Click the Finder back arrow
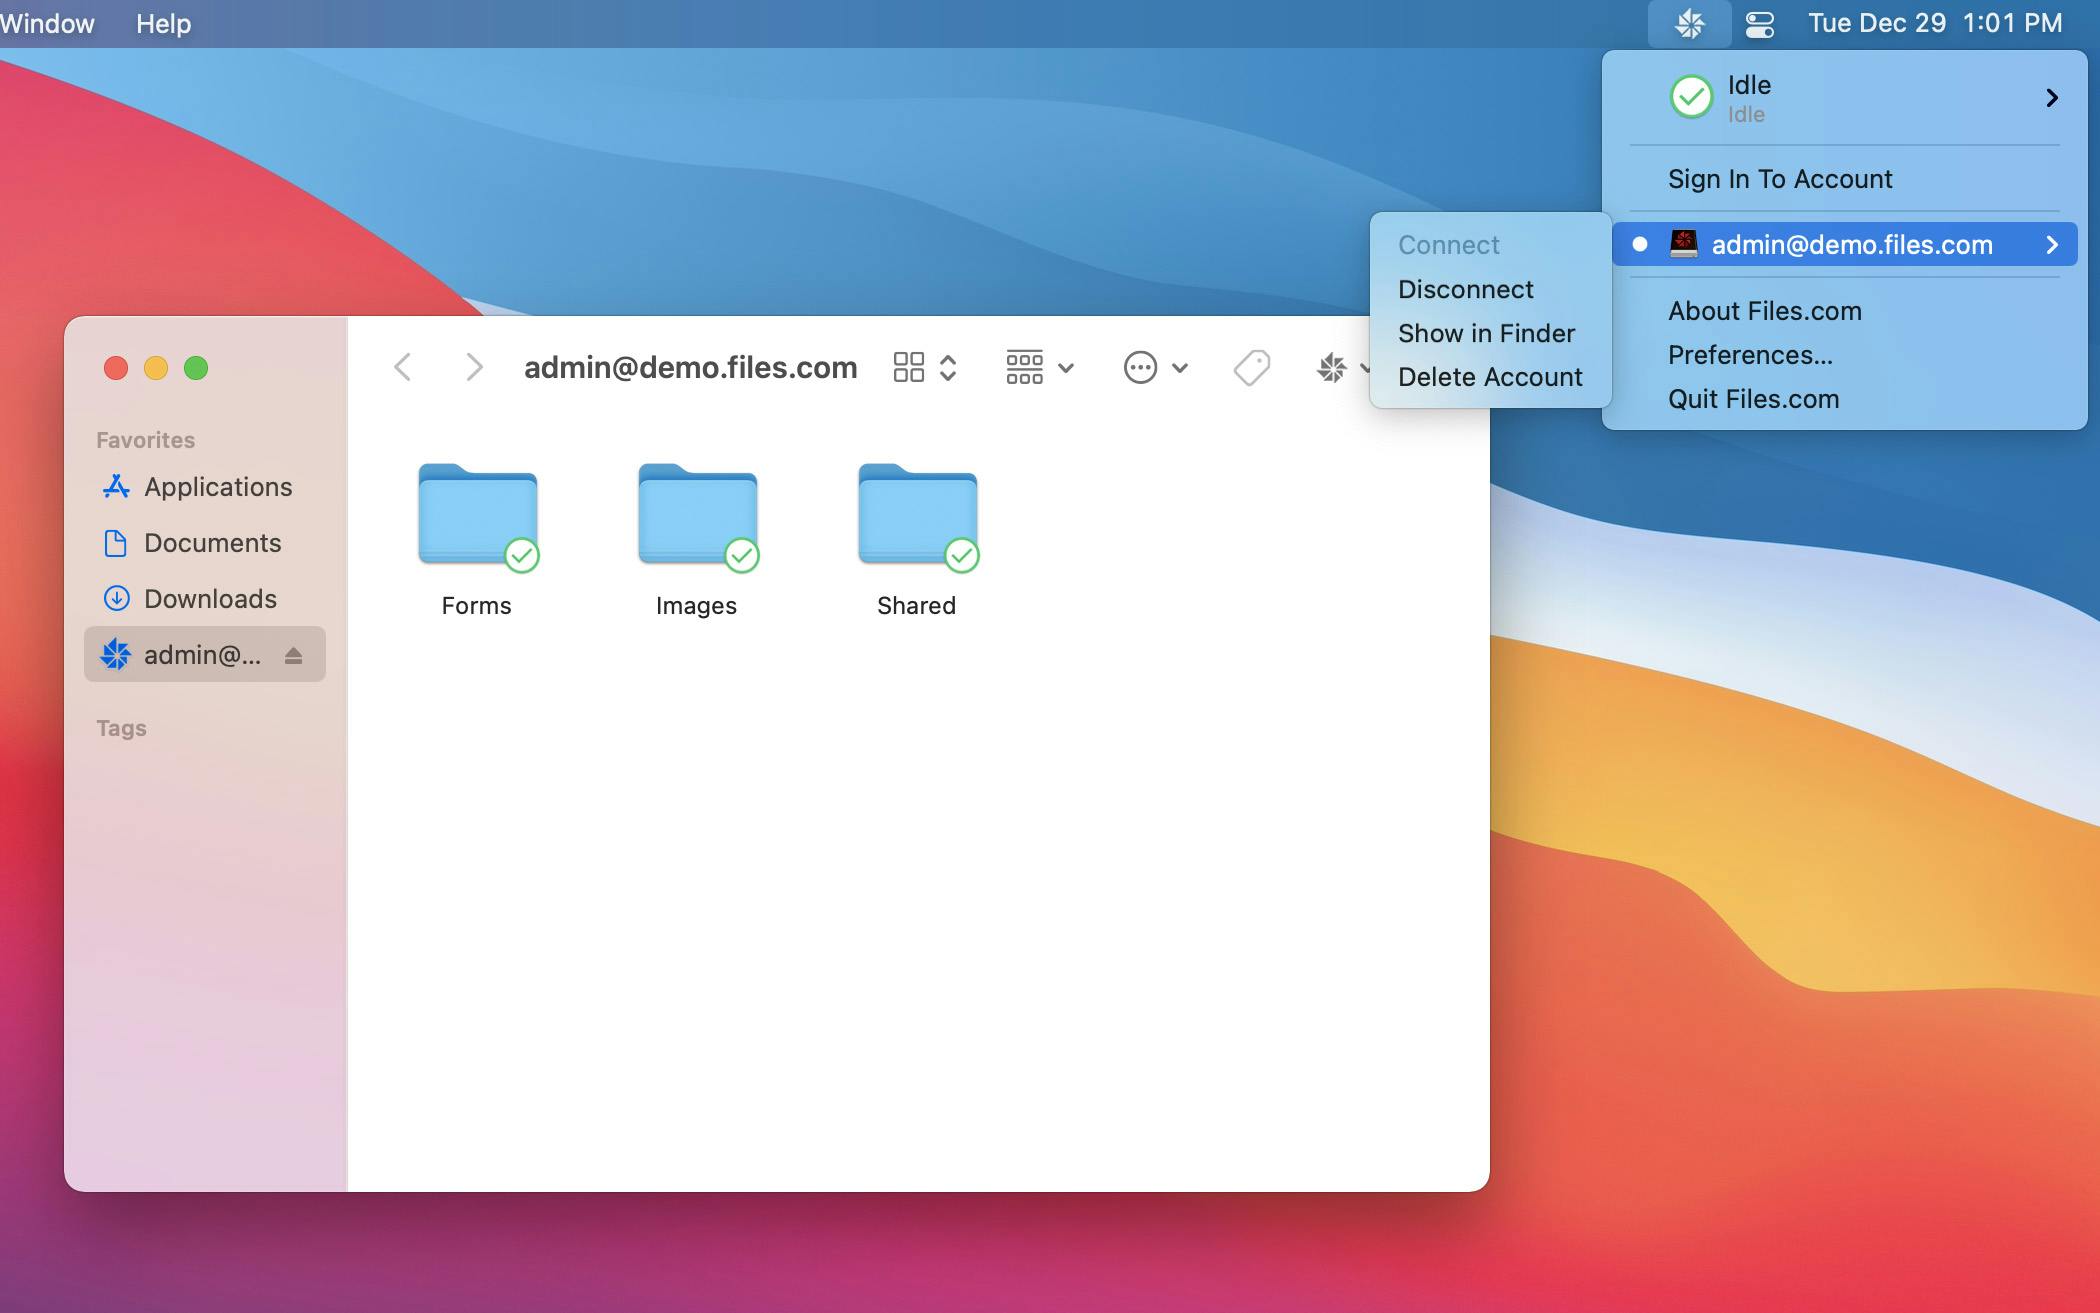 click(403, 368)
